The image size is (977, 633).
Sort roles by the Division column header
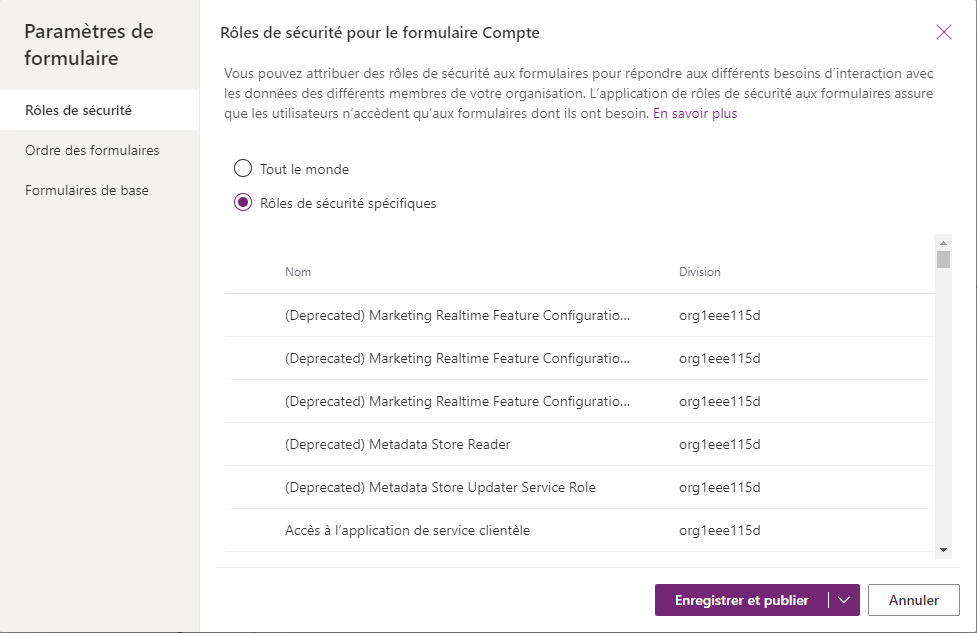coord(700,272)
